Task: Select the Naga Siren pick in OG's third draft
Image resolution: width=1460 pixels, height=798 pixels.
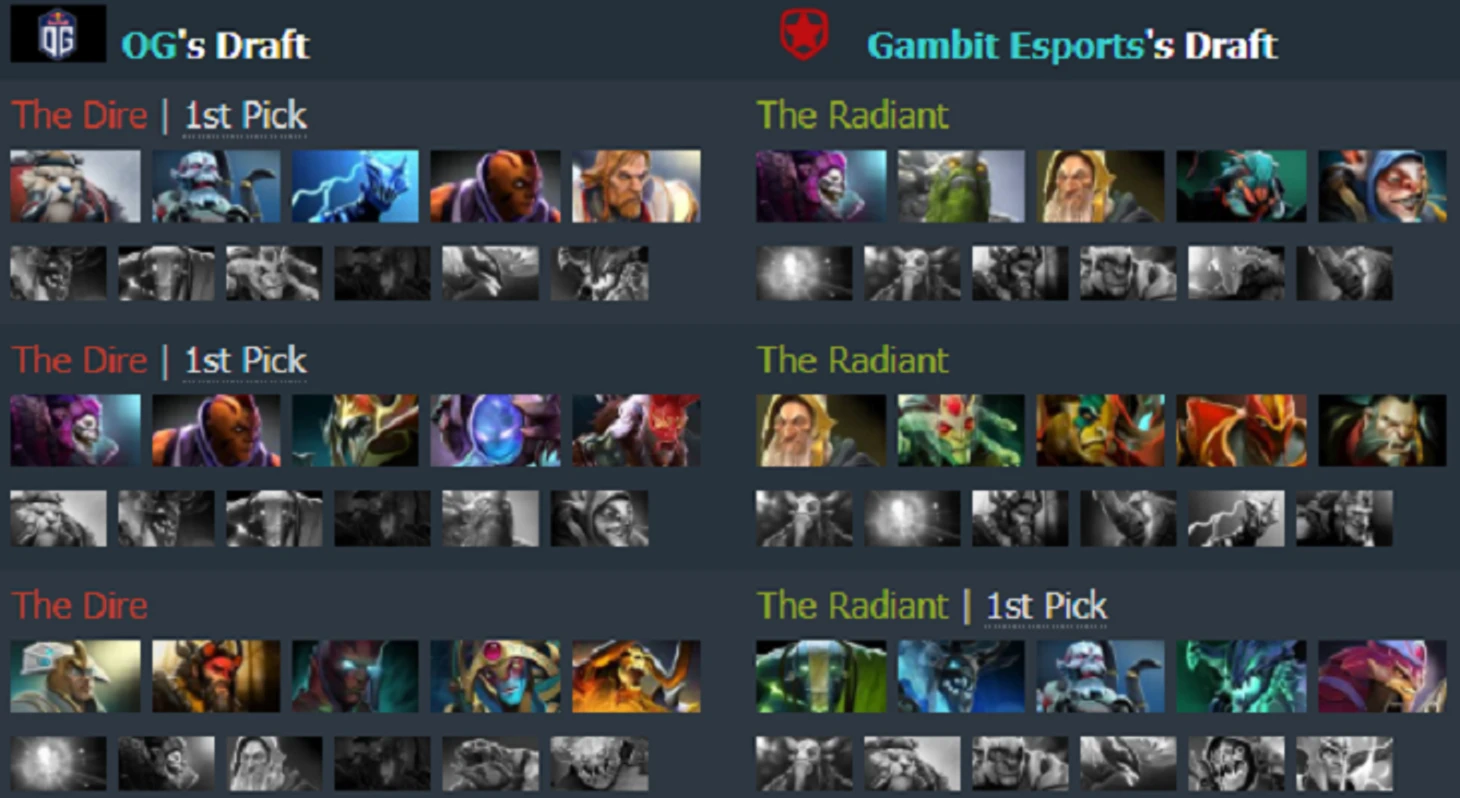Action: pos(495,676)
